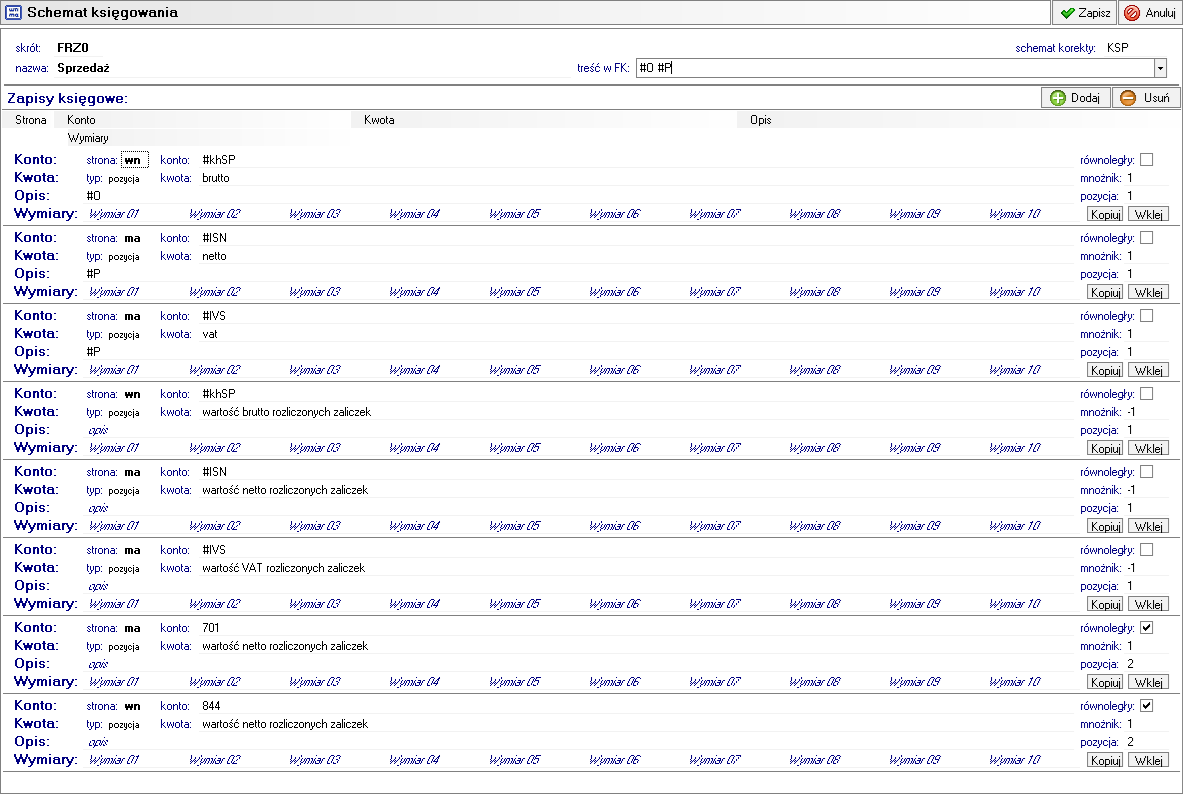1183x794 pixels.
Task: Click the orange minus Usuń icon
Action: tap(1128, 98)
